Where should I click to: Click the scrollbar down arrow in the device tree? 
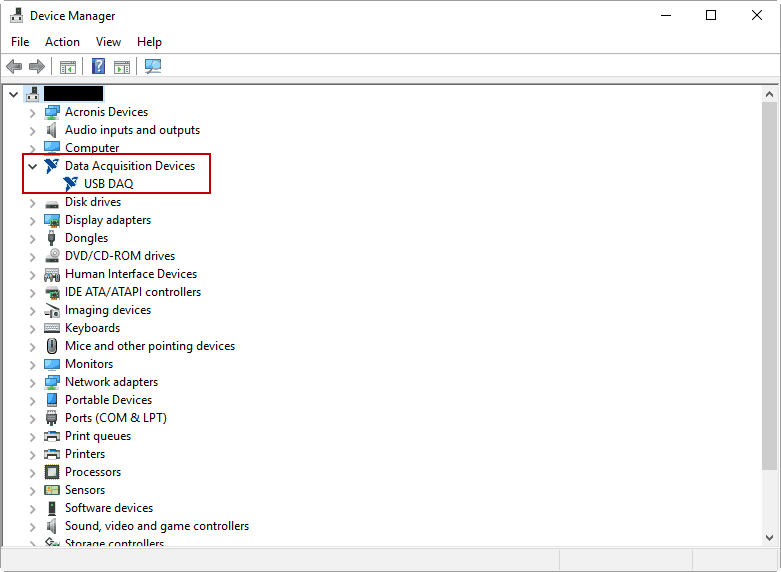coord(769,538)
